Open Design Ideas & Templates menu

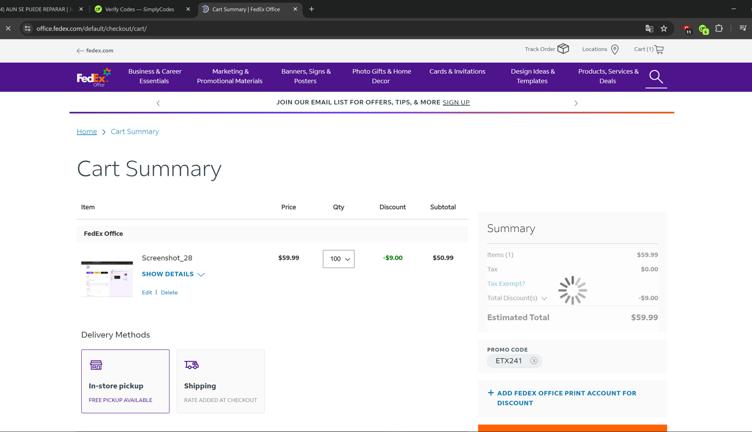[x=532, y=76]
